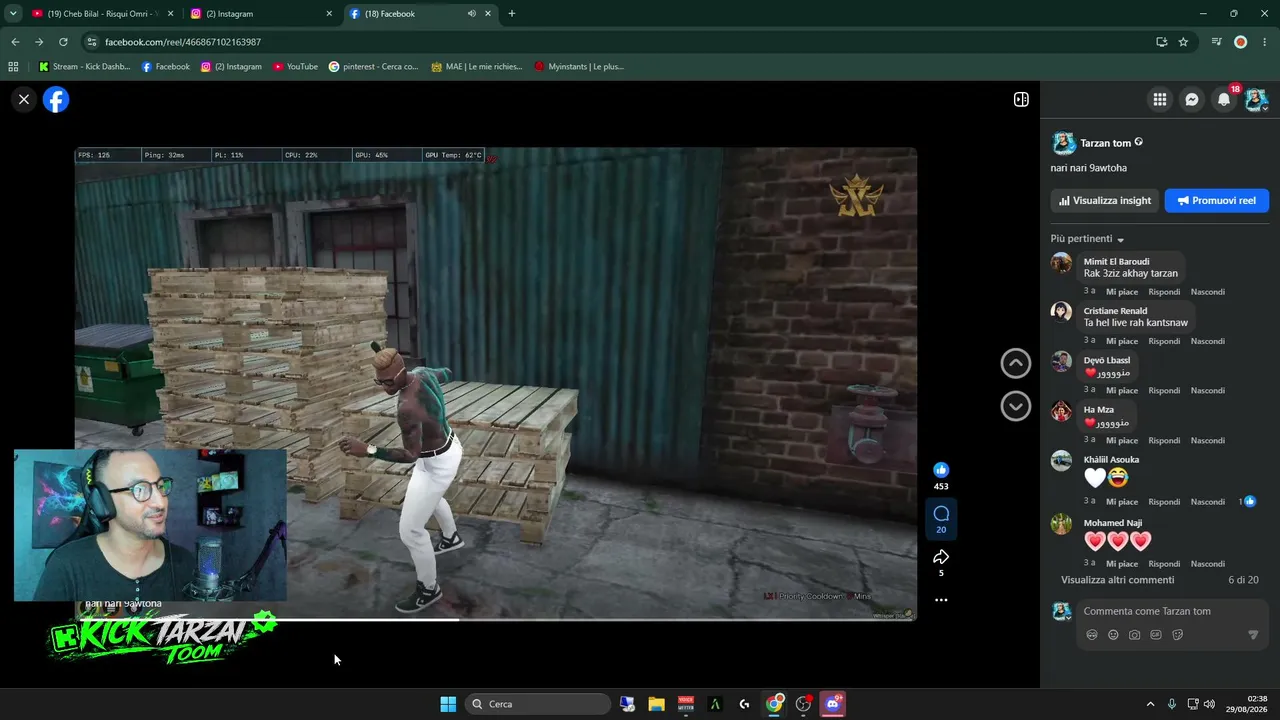
Task: Mute the Facebook tab audio
Action: click(x=471, y=14)
